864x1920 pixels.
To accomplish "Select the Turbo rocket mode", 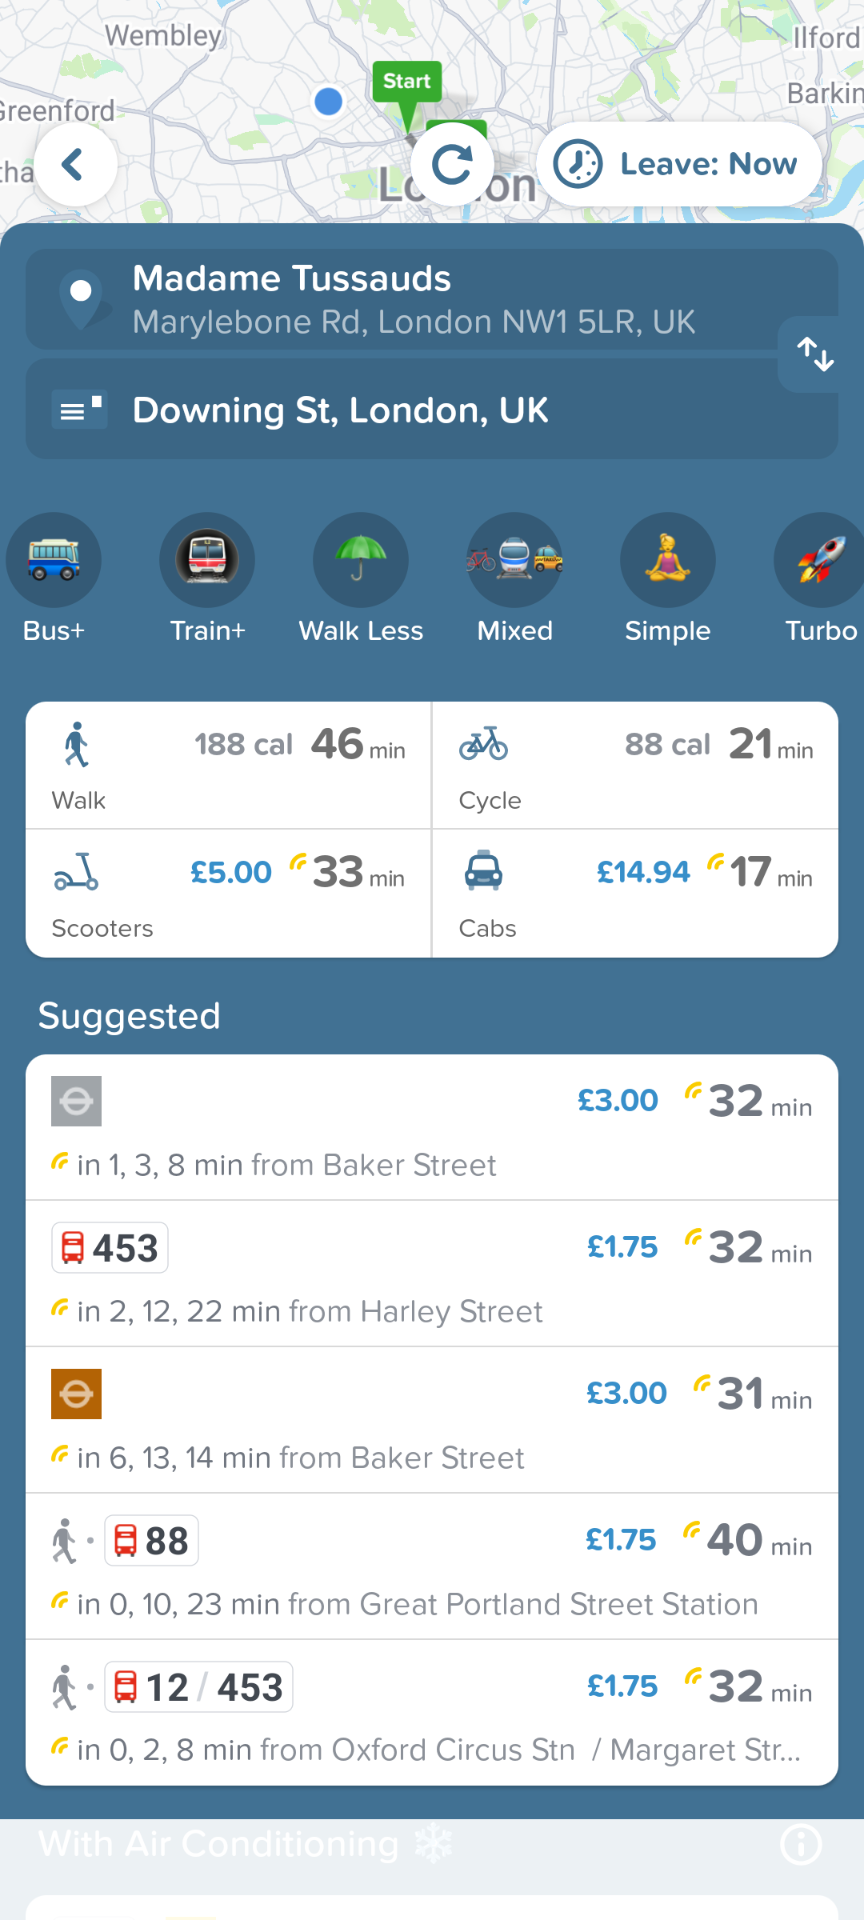I will click(820, 578).
